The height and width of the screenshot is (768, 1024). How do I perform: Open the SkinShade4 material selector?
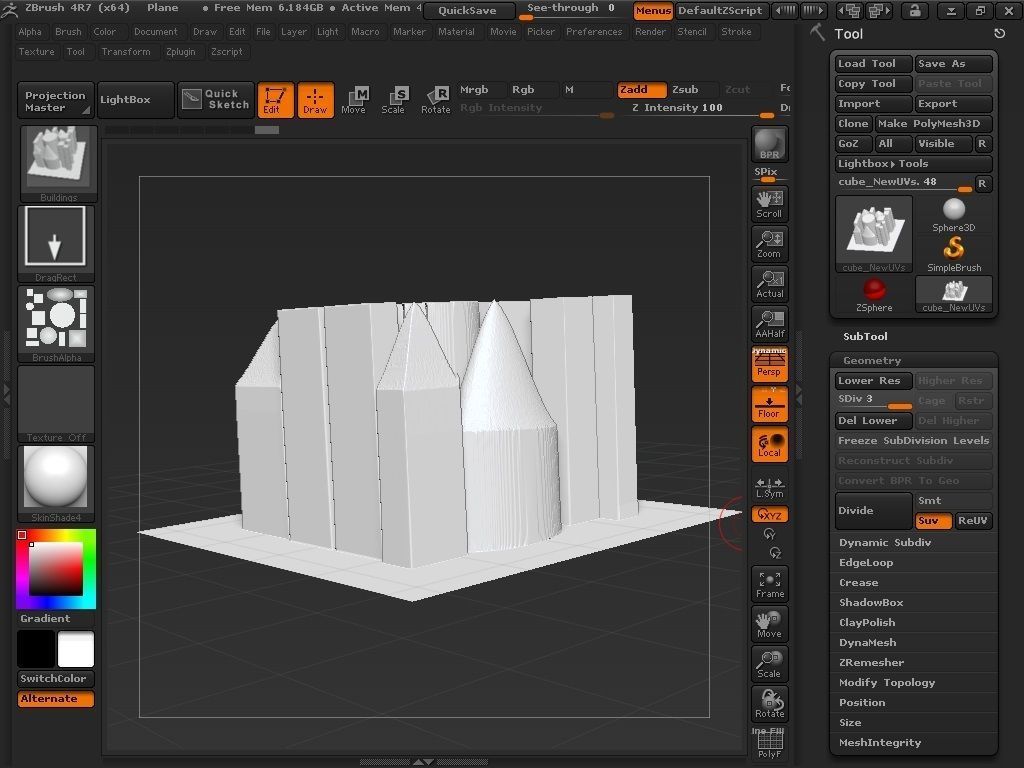(x=56, y=483)
